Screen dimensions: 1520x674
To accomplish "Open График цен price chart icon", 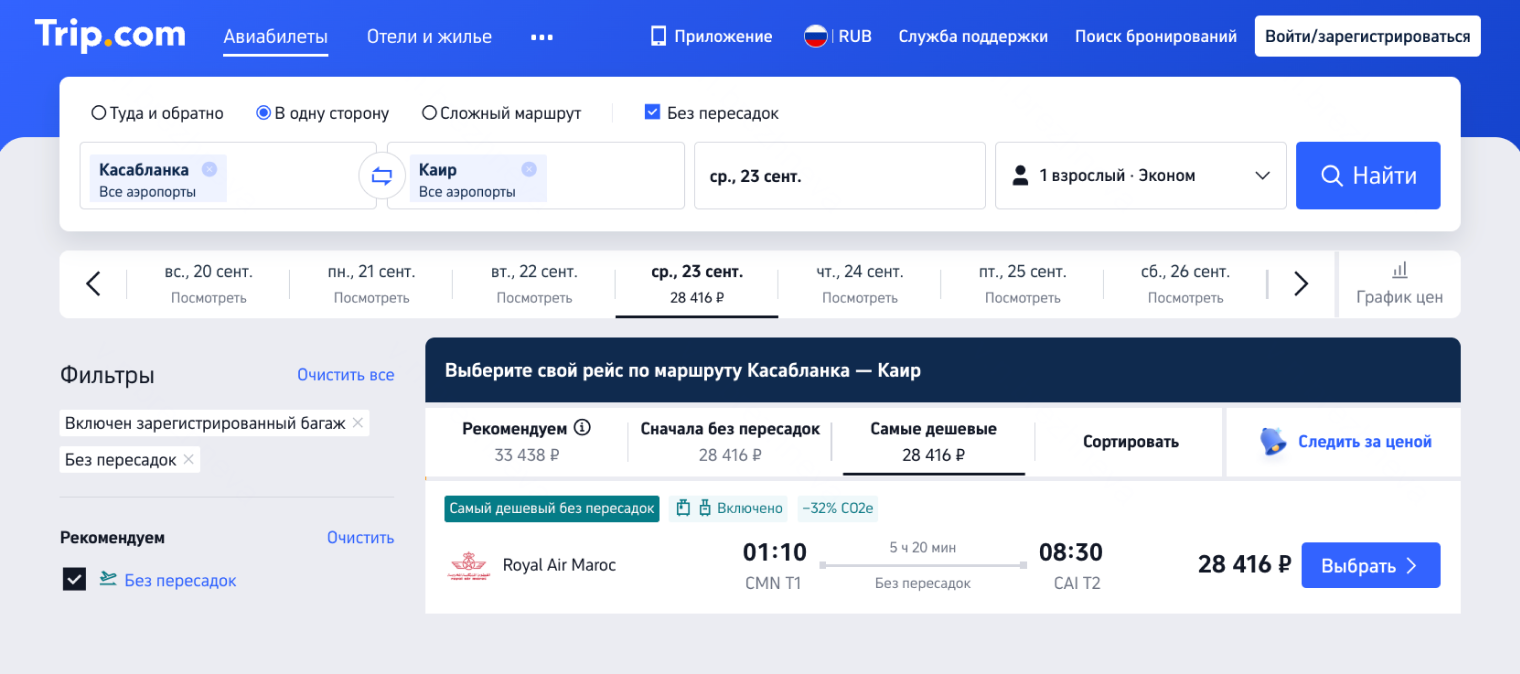I will click(x=1399, y=269).
